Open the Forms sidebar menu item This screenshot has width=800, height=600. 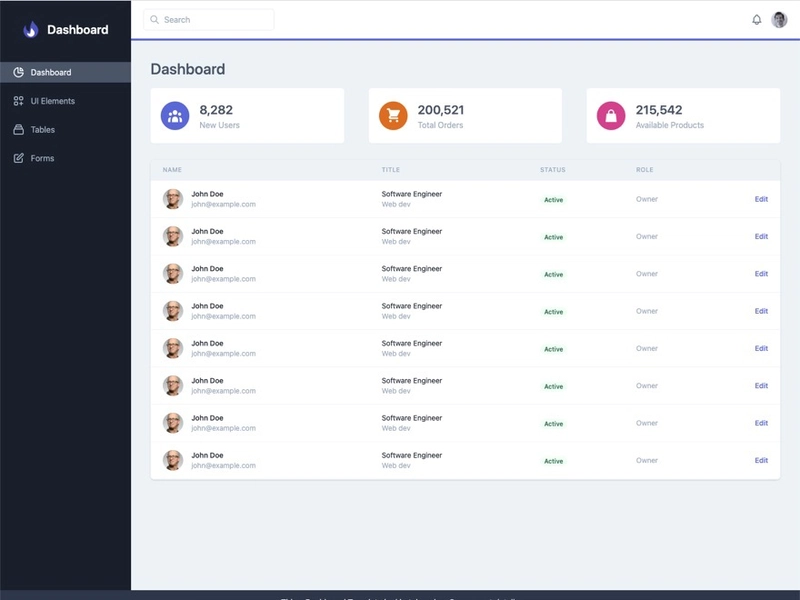click(x=65, y=158)
